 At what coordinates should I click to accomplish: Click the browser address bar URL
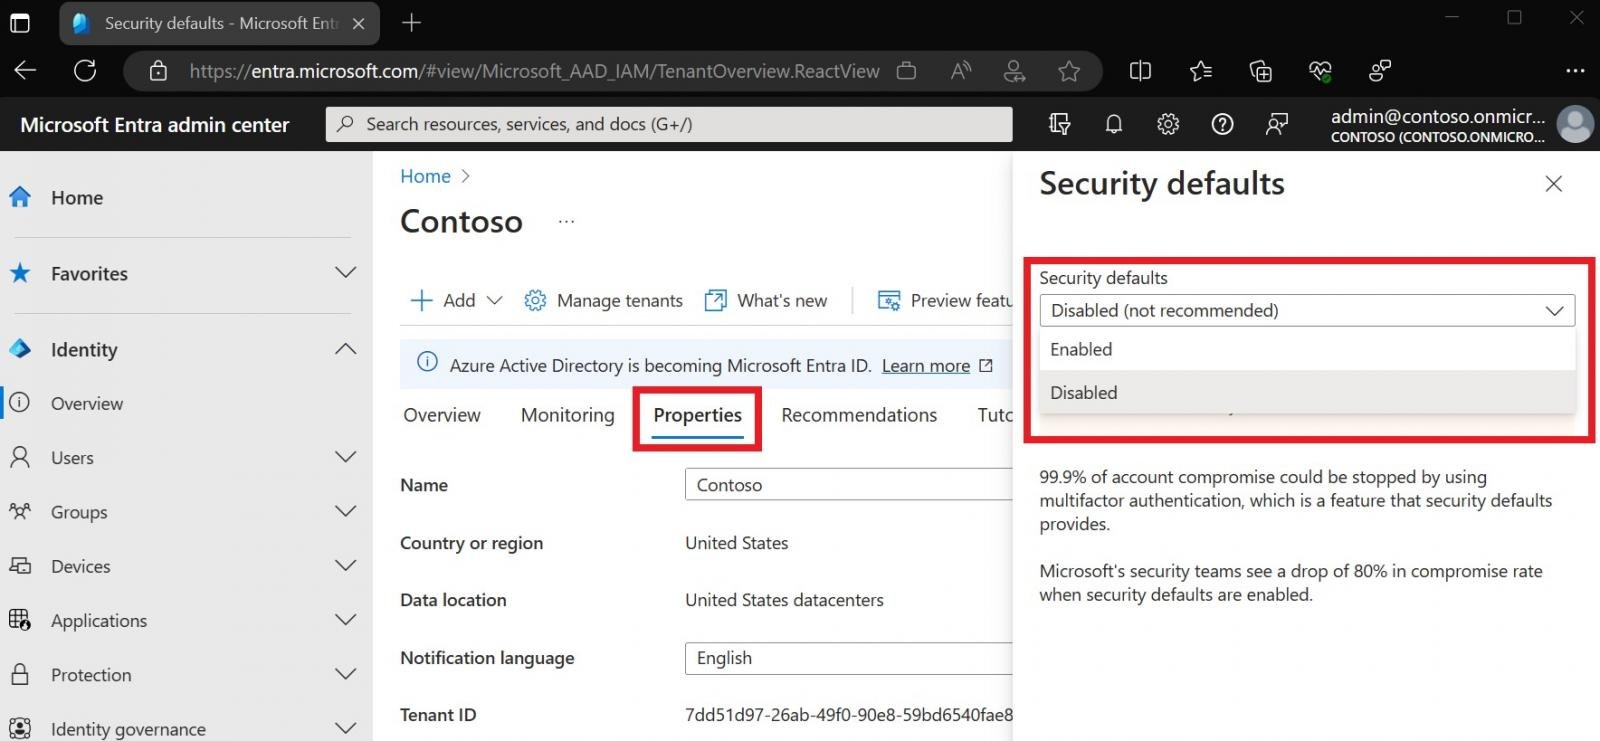point(535,71)
